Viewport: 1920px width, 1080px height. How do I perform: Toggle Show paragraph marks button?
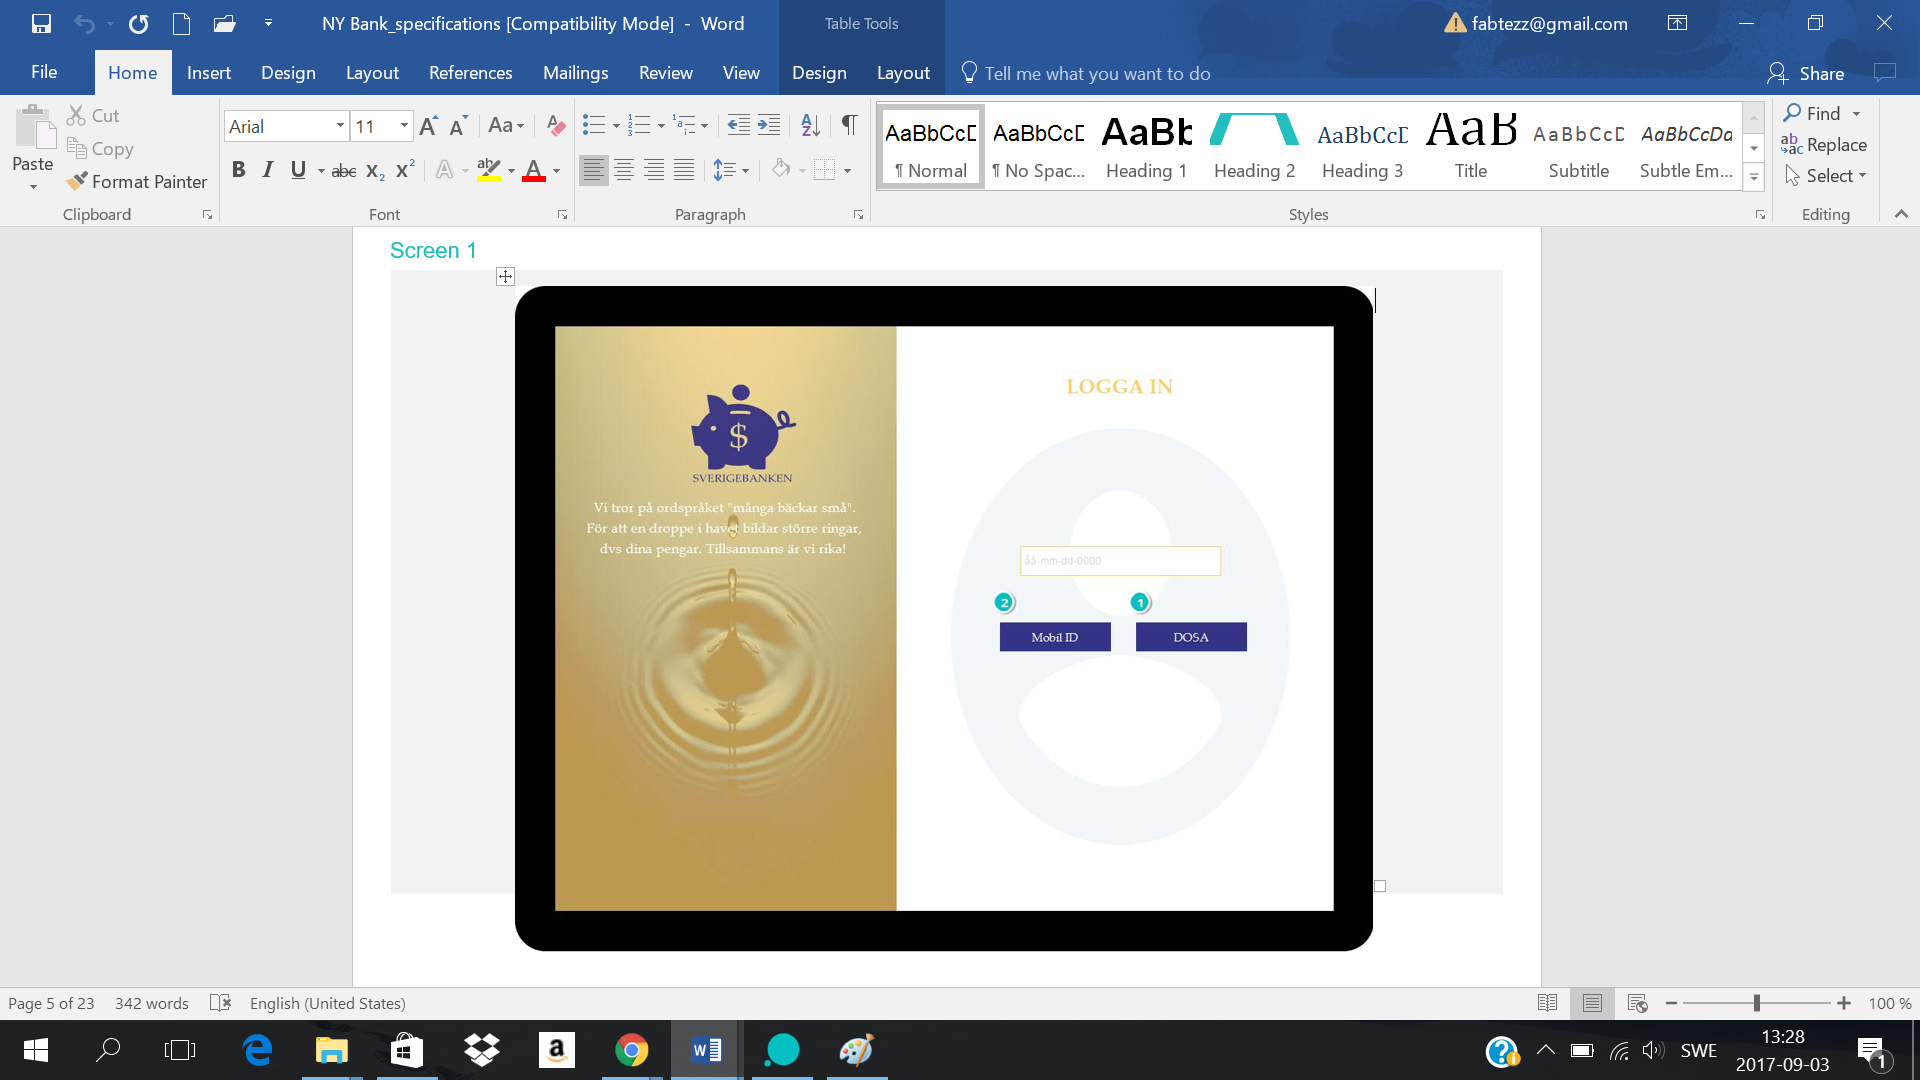849,126
